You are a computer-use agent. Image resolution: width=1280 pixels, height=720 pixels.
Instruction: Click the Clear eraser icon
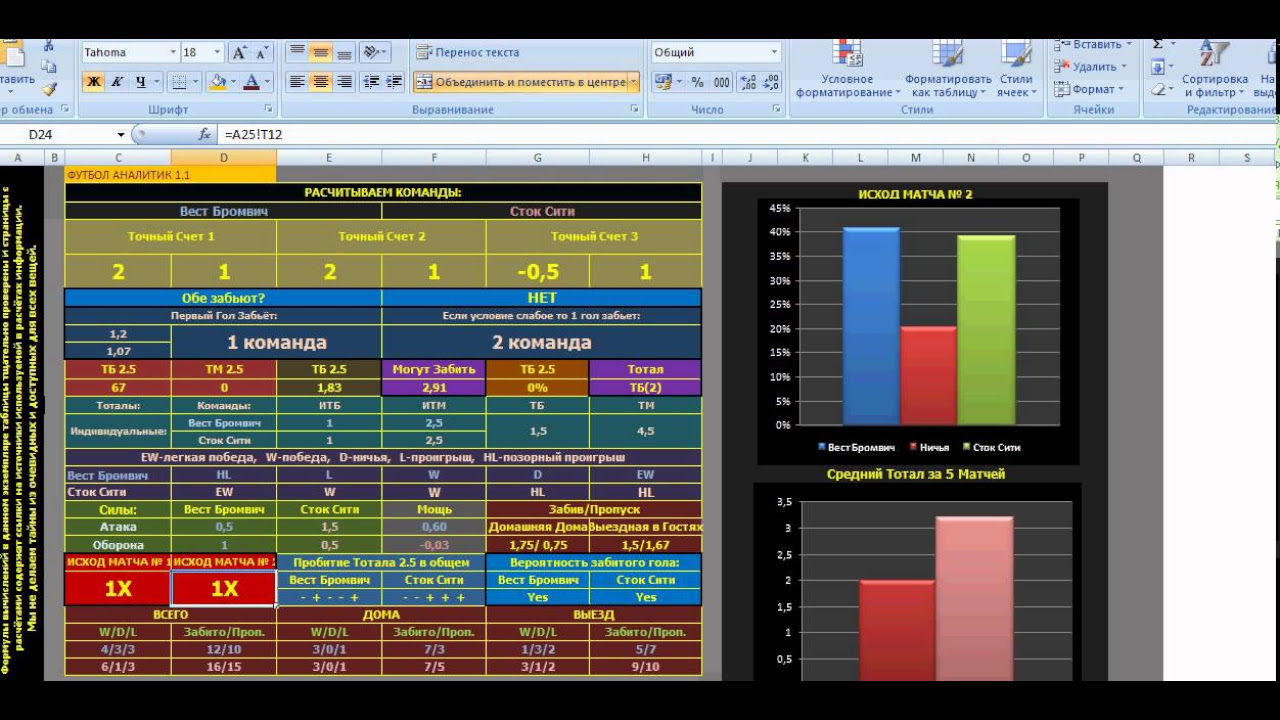coord(1158,89)
